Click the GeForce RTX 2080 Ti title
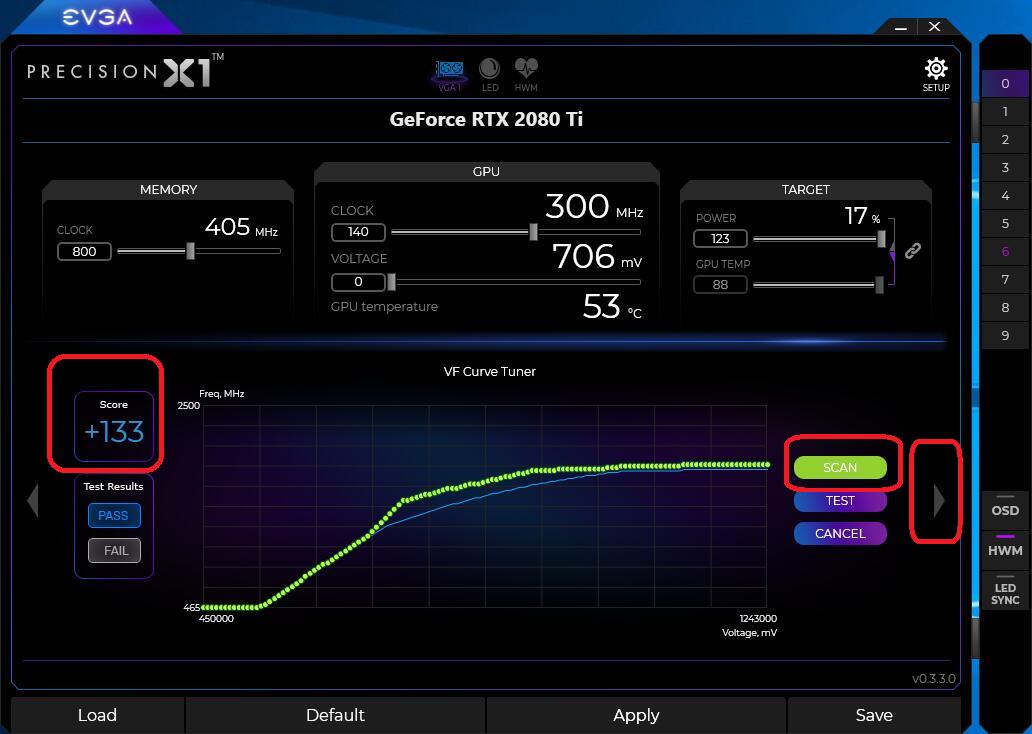 (486, 119)
